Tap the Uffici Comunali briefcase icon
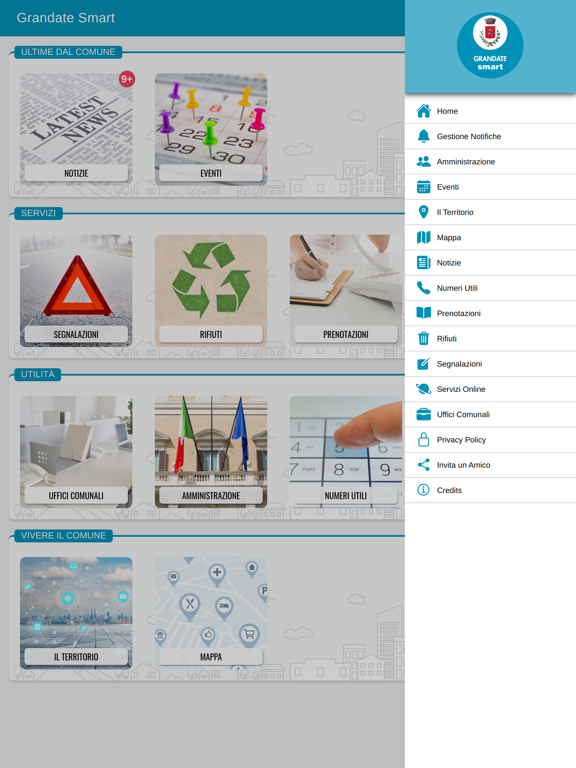Viewport: 576px width, 768px height. point(423,414)
